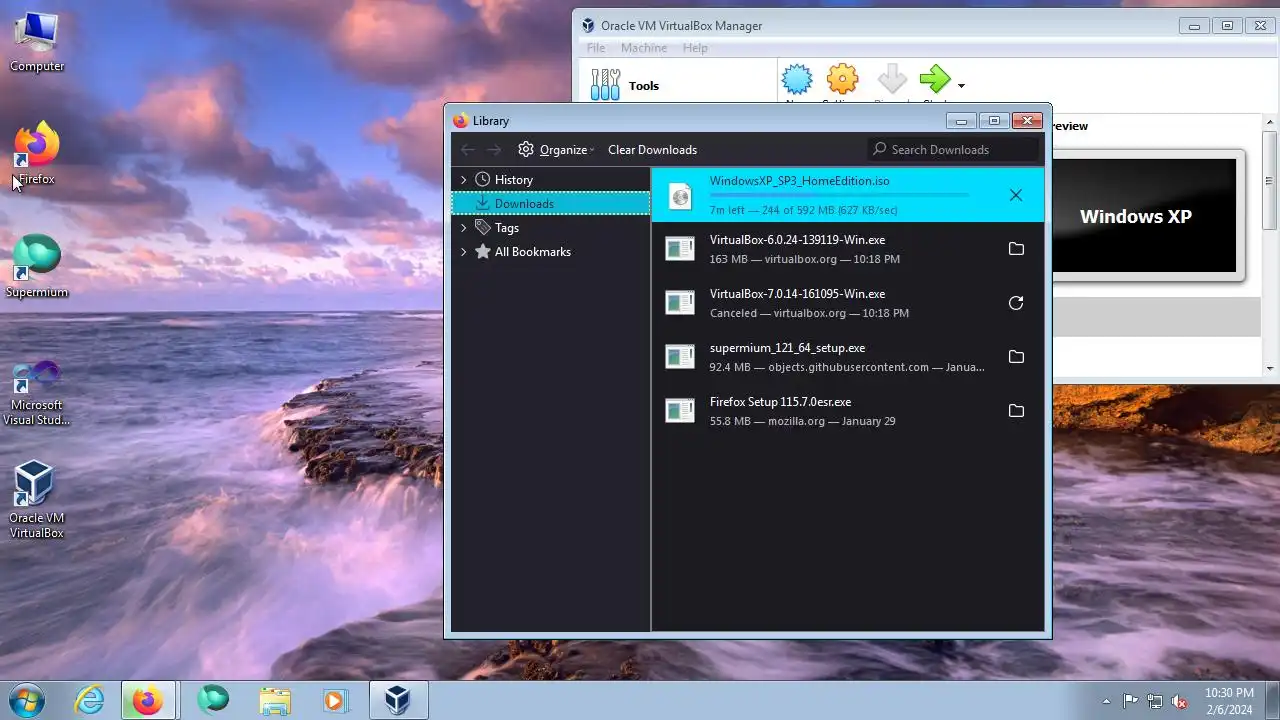Open the Start button dropdown arrow

pos(961,86)
